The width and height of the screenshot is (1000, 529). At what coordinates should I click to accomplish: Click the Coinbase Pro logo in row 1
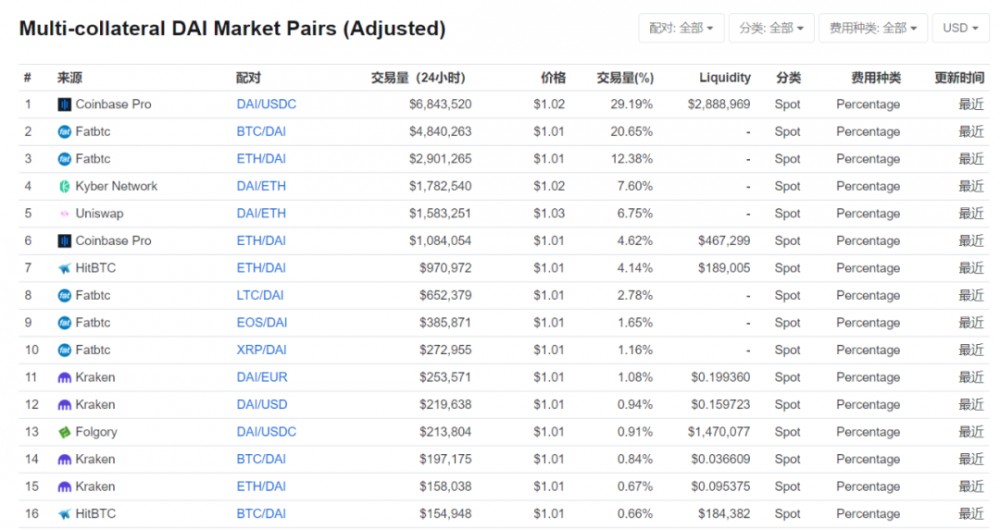(65, 104)
